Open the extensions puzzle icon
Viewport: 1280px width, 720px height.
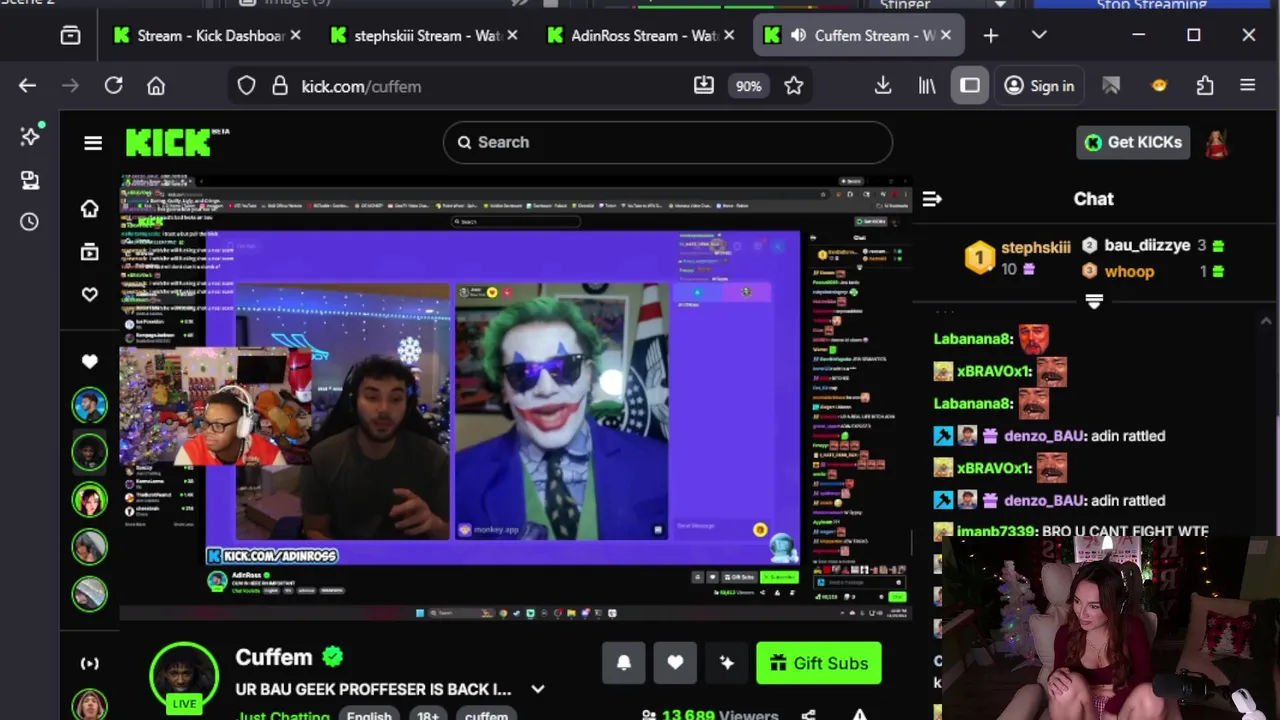pos(1205,86)
